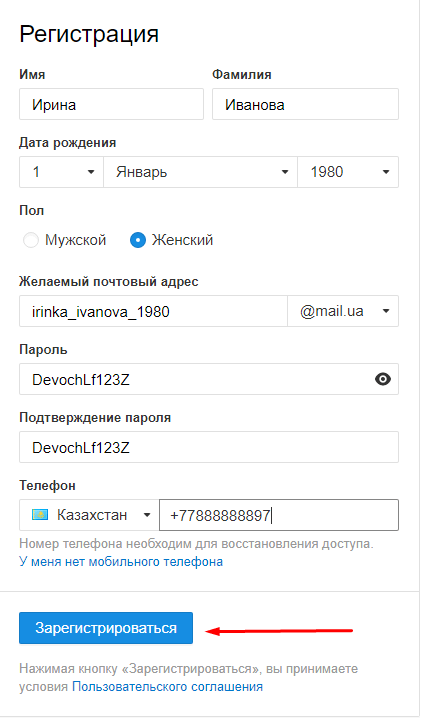
Task: Click the phone number input field
Action: [x=279, y=515]
